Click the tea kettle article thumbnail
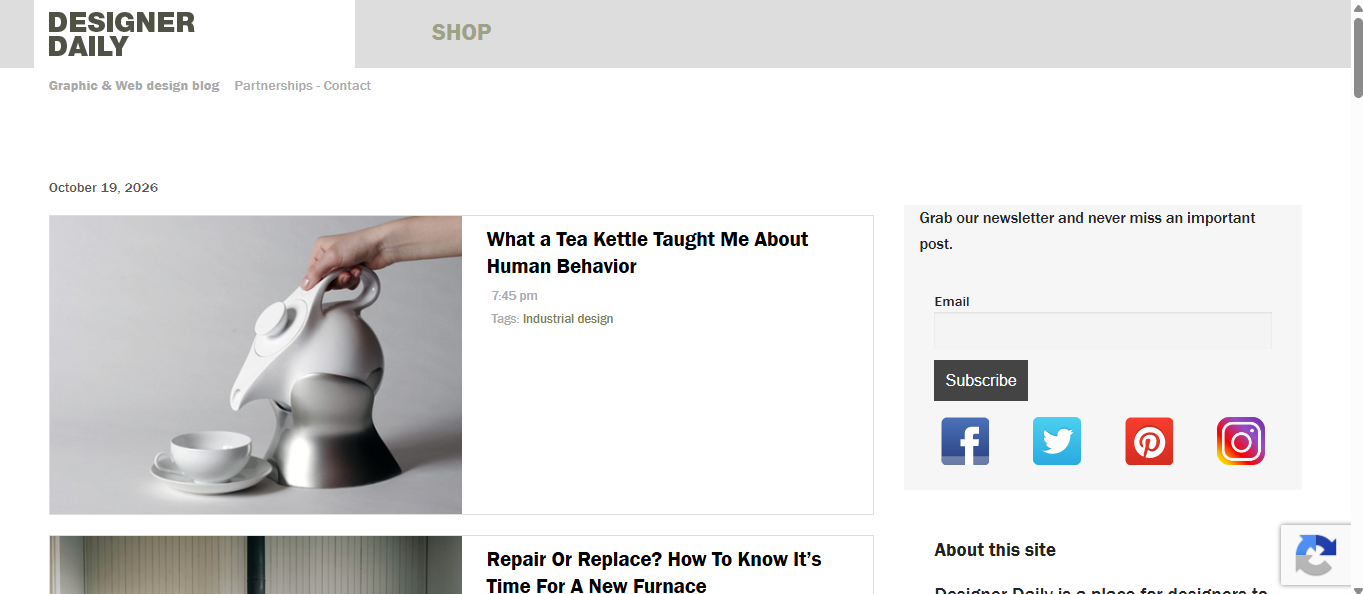 [256, 365]
